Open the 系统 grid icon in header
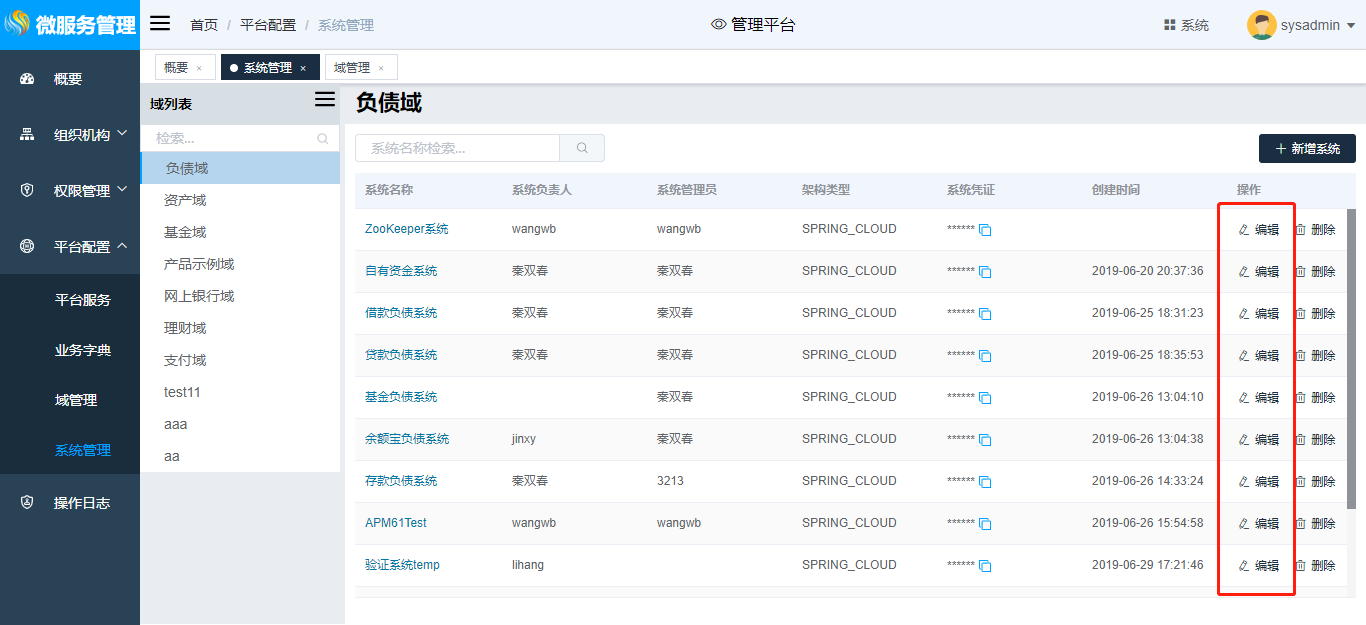Image resolution: width=1366 pixels, height=625 pixels. pyautogui.click(x=1169, y=25)
